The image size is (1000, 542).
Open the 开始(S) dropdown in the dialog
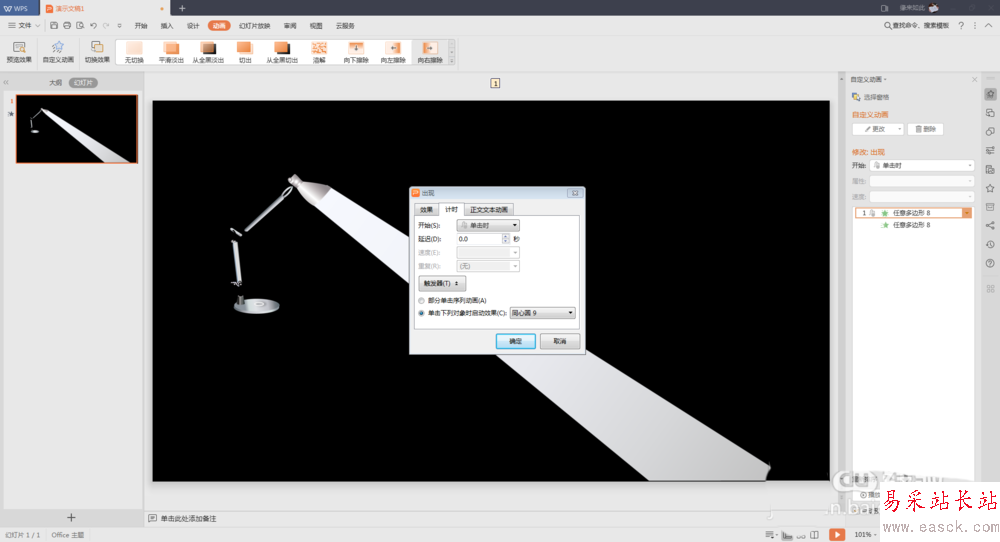pos(488,225)
